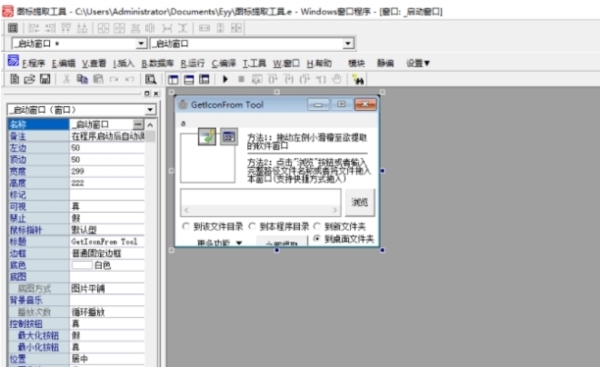This screenshot has width=600, height=367.
Task: Click the ellipsis button beside 名称 value
Action: [x=138, y=124]
